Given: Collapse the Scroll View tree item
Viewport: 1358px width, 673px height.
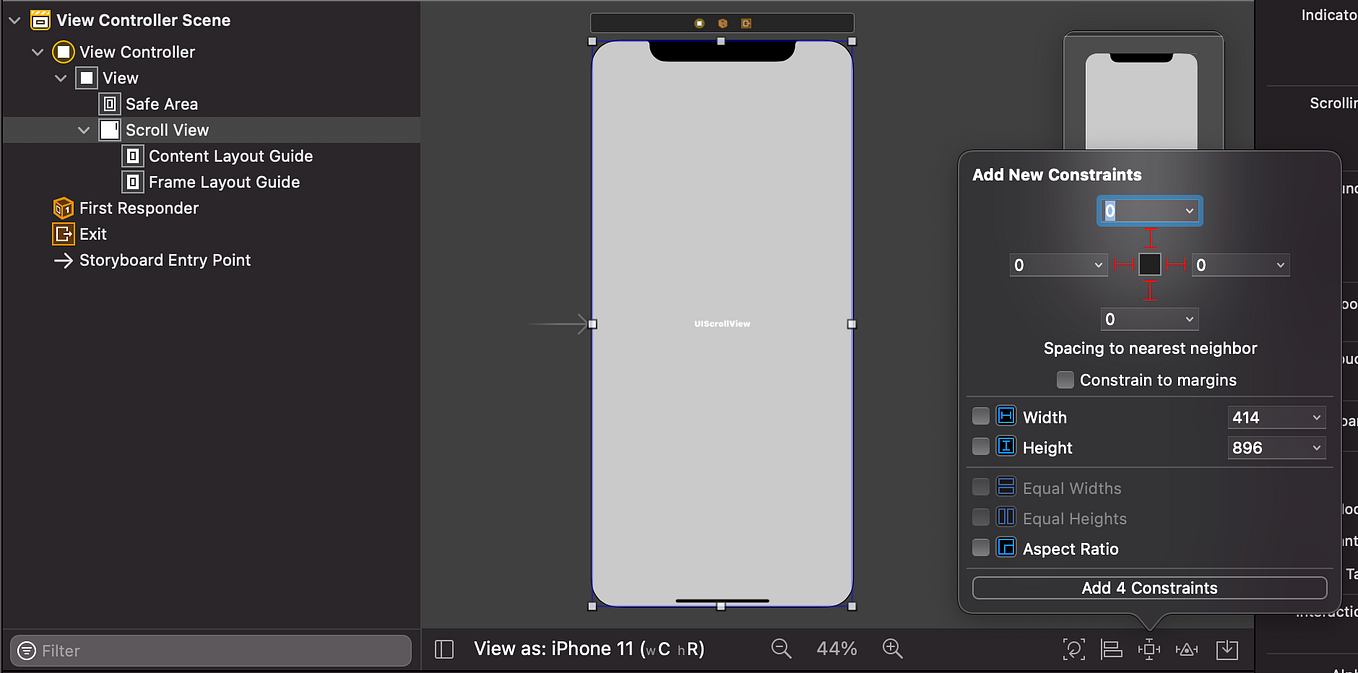Looking at the screenshot, I should click(x=85, y=129).
